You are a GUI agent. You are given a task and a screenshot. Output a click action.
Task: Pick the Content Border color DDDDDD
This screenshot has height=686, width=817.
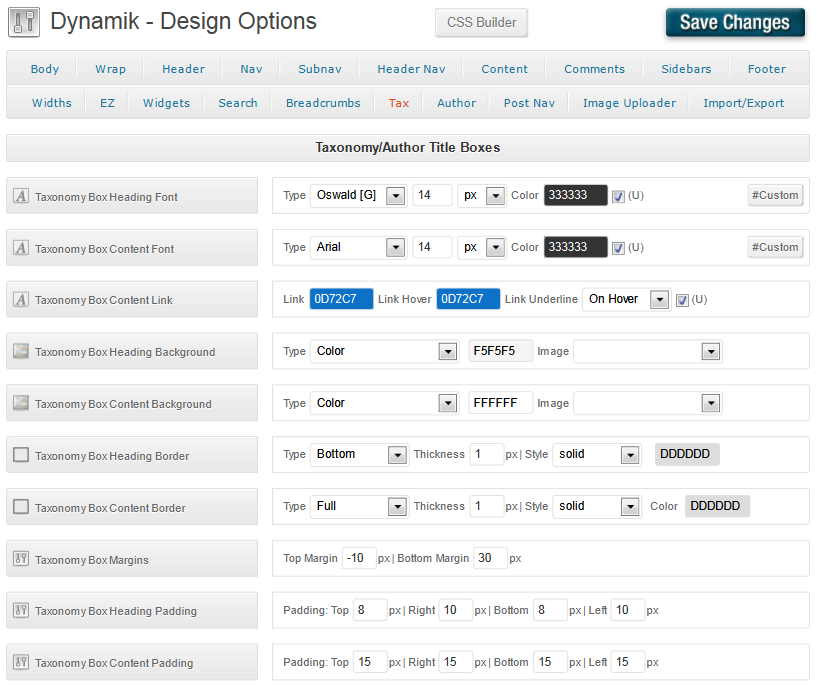point(717,506)
